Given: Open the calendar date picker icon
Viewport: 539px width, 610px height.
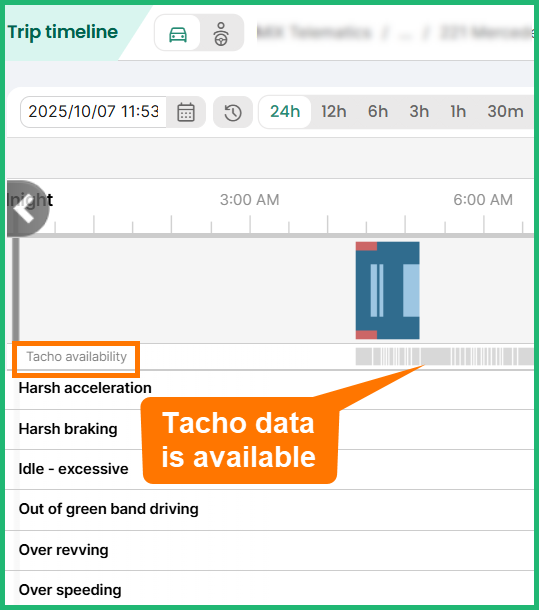Looking at the screenshot, I should [186, 112].
